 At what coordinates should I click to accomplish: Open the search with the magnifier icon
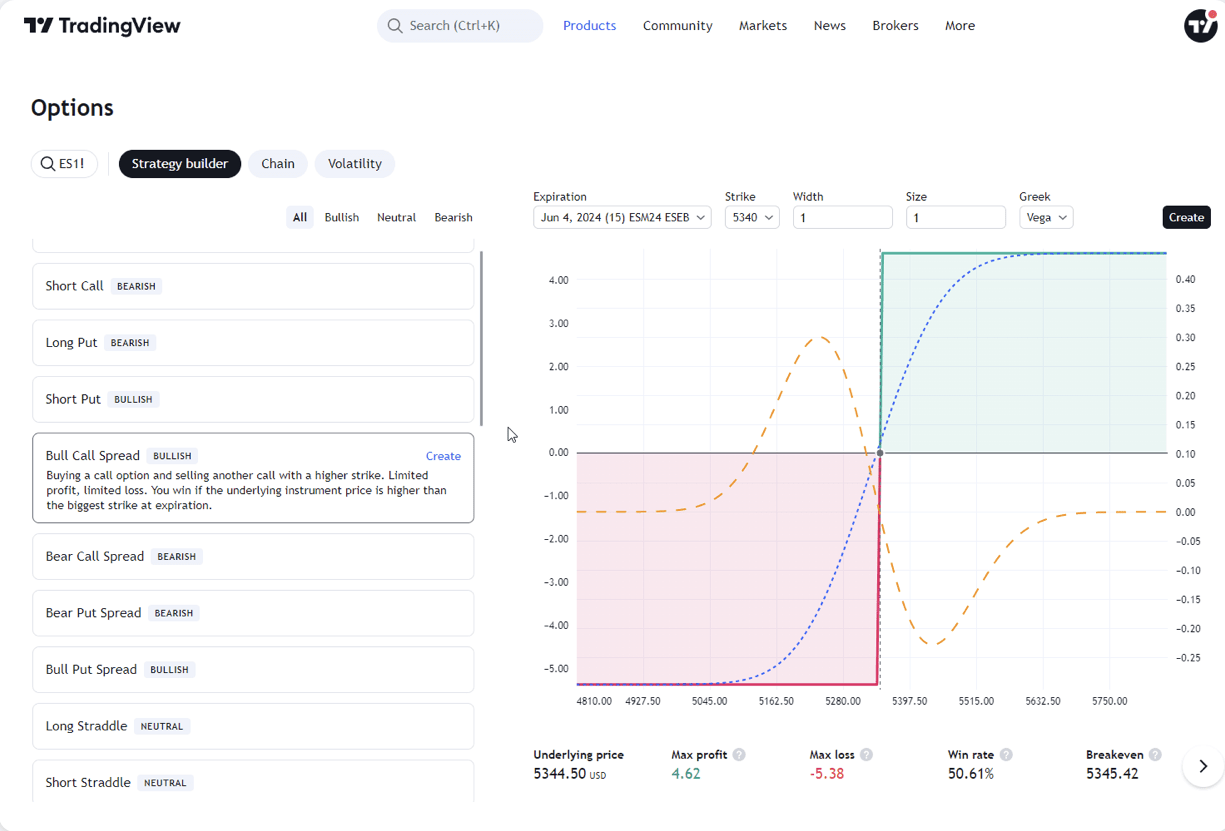click(x=395, y=25)
